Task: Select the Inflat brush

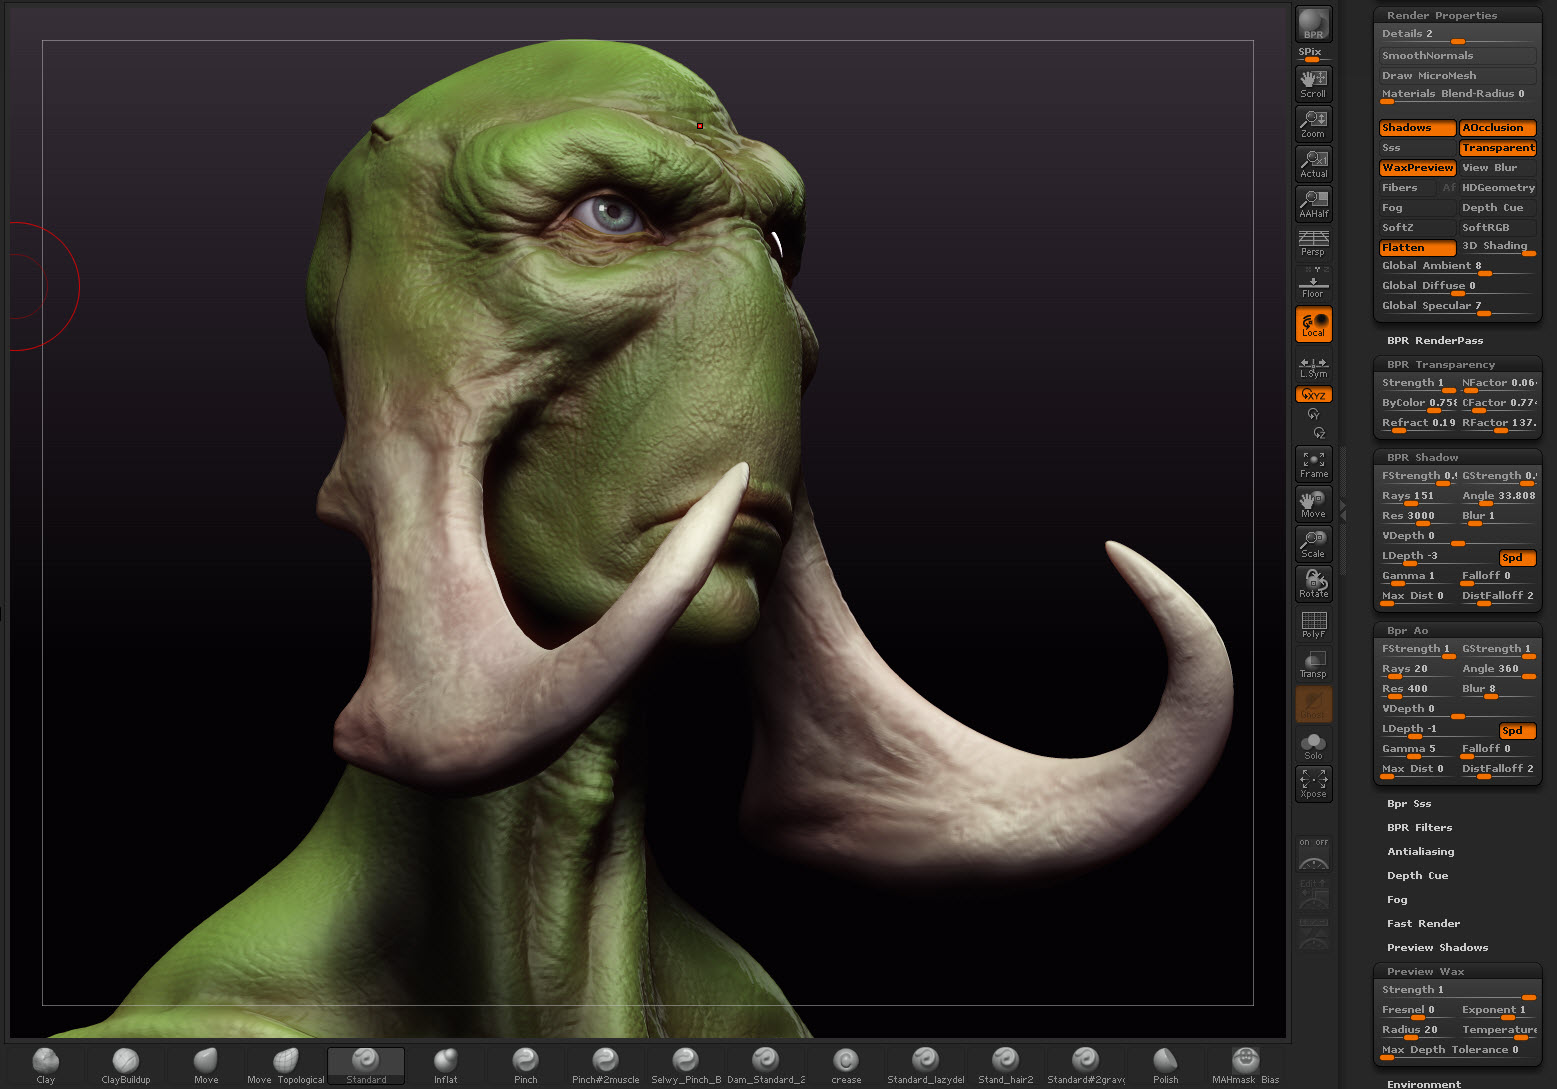Action: click(446, 1066)
